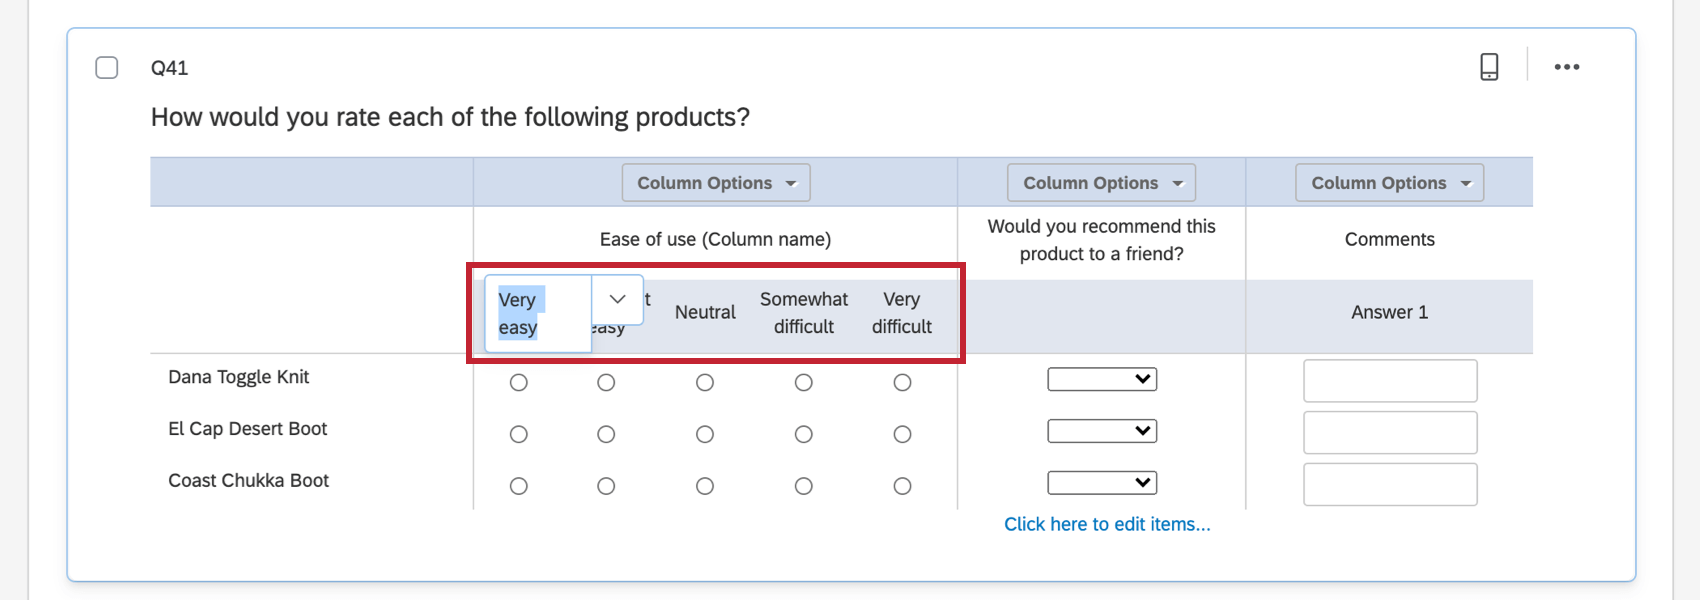Select Neutral for El Cap Desert Boot
The image size is (1700, 600).
pyautogui.click(x=705, y=434)
